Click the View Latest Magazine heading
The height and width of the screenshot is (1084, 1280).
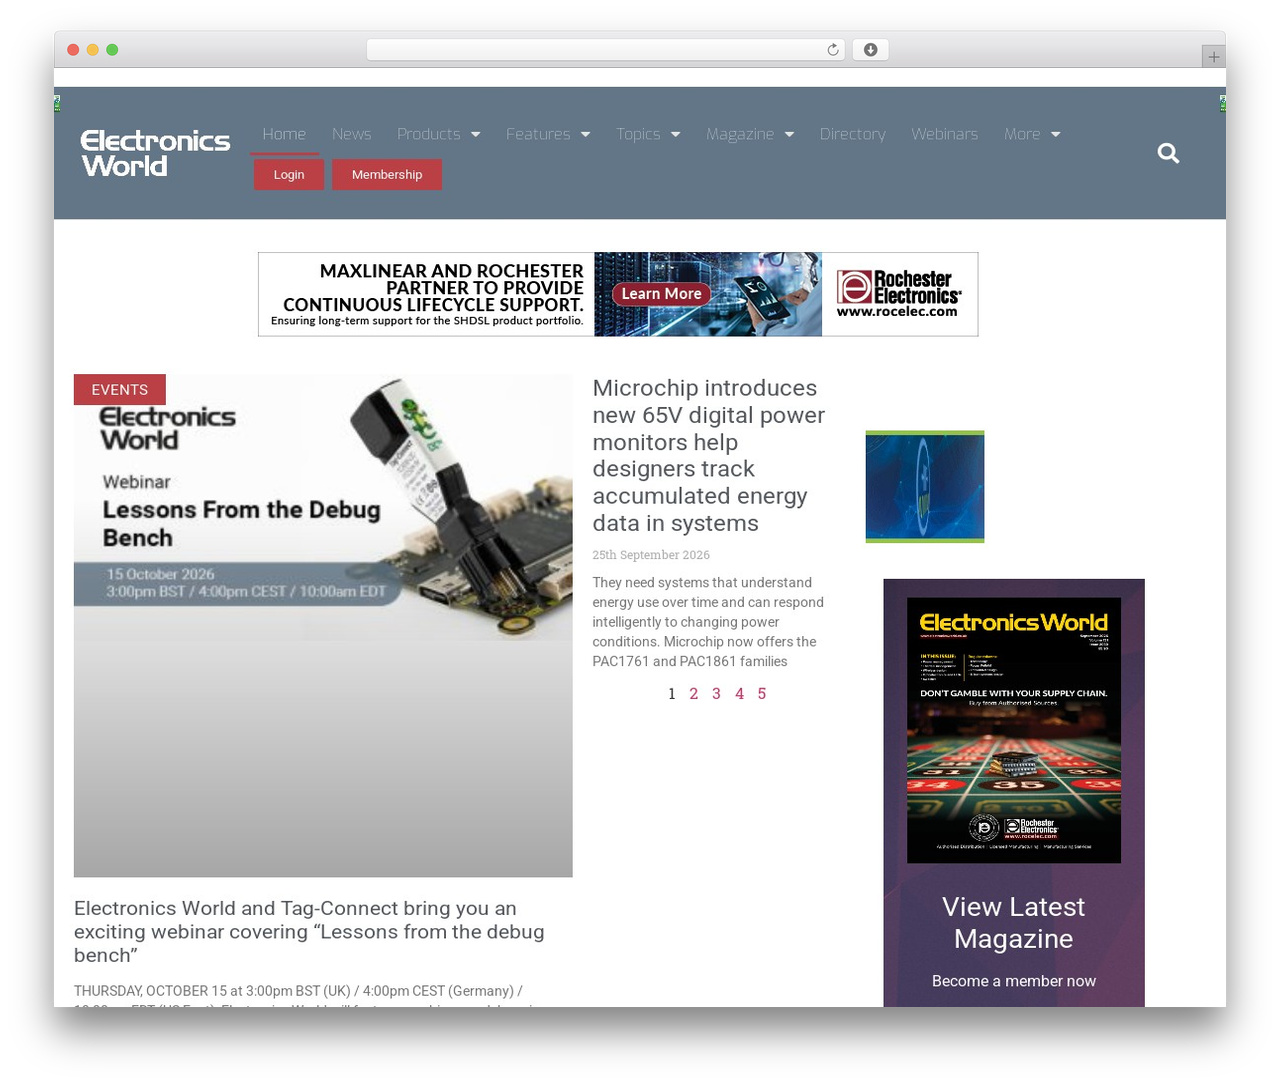click(1014, 923)
